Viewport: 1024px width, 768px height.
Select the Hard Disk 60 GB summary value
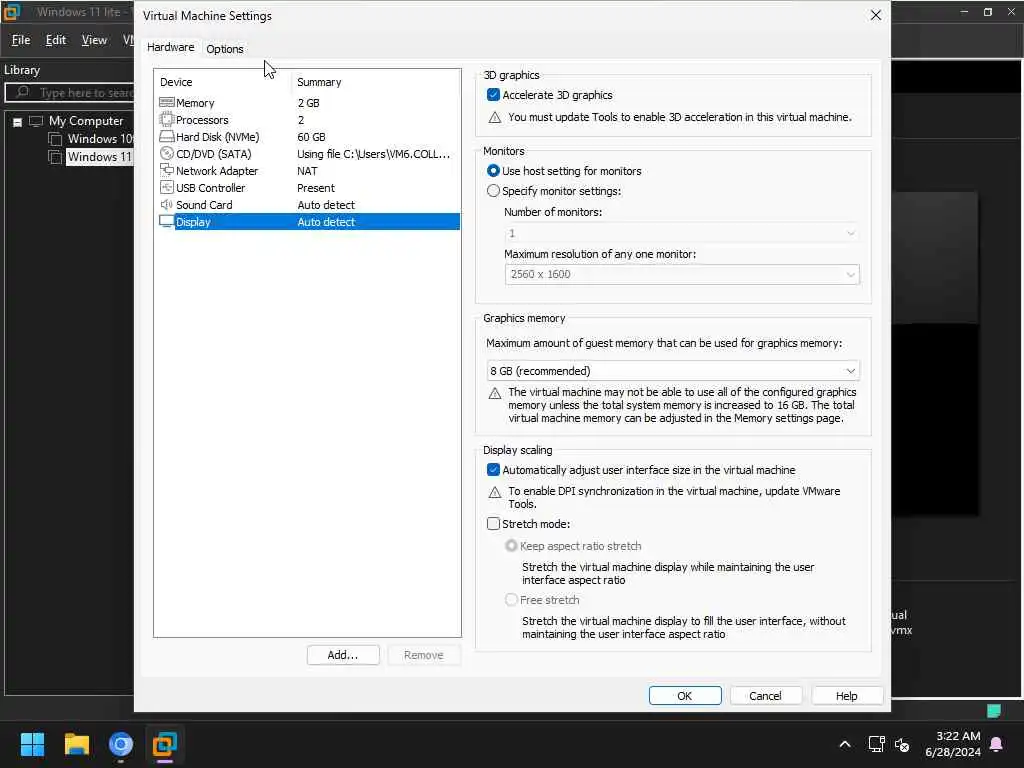pyautogui.click(x=312, y=136)
